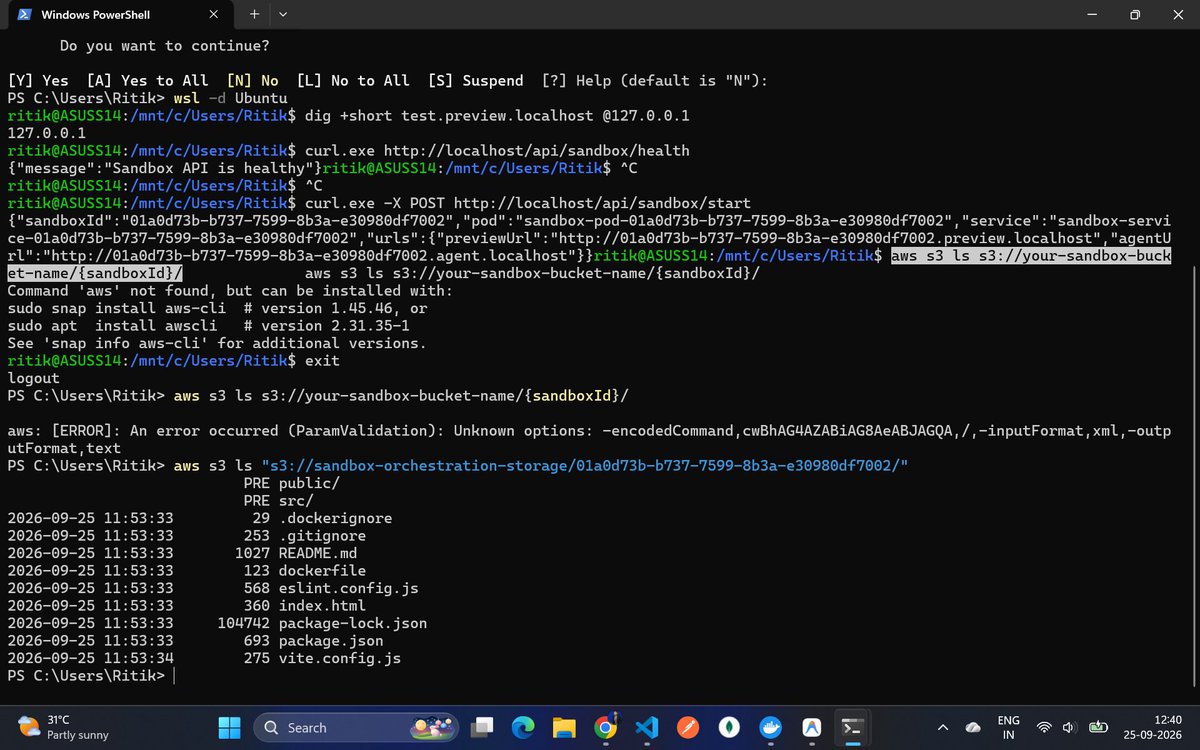Click the index.html listing
The height and width of the screenshot is (750, 1200).
[x=322, y=605]
